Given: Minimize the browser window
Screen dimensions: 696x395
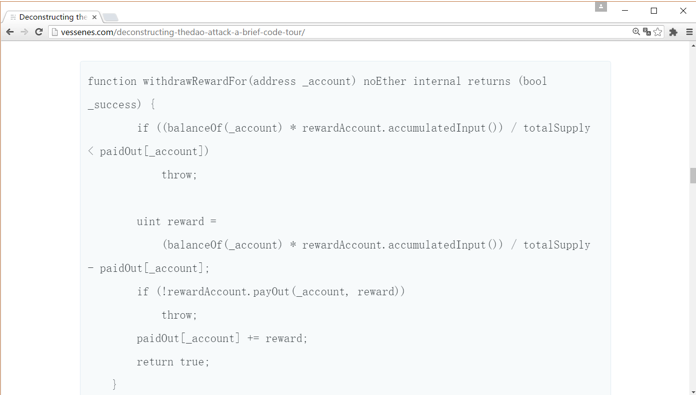Looking at the screenshot, I should tap(625, 11).
